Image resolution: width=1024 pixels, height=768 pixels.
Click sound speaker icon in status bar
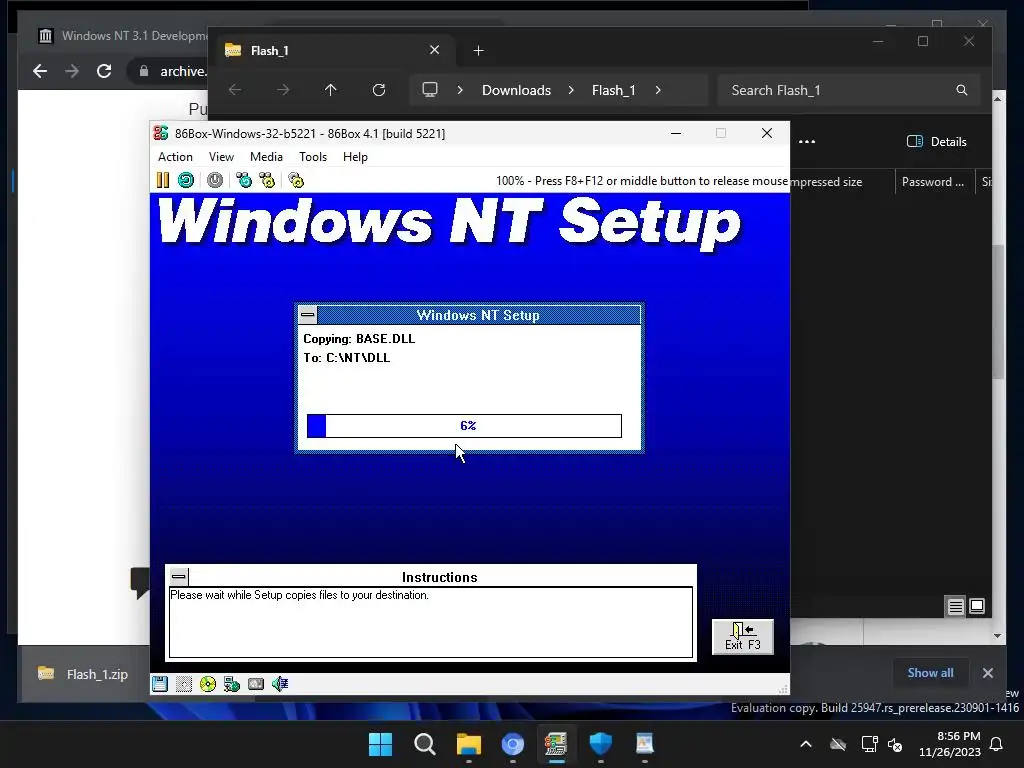[280, 684]
